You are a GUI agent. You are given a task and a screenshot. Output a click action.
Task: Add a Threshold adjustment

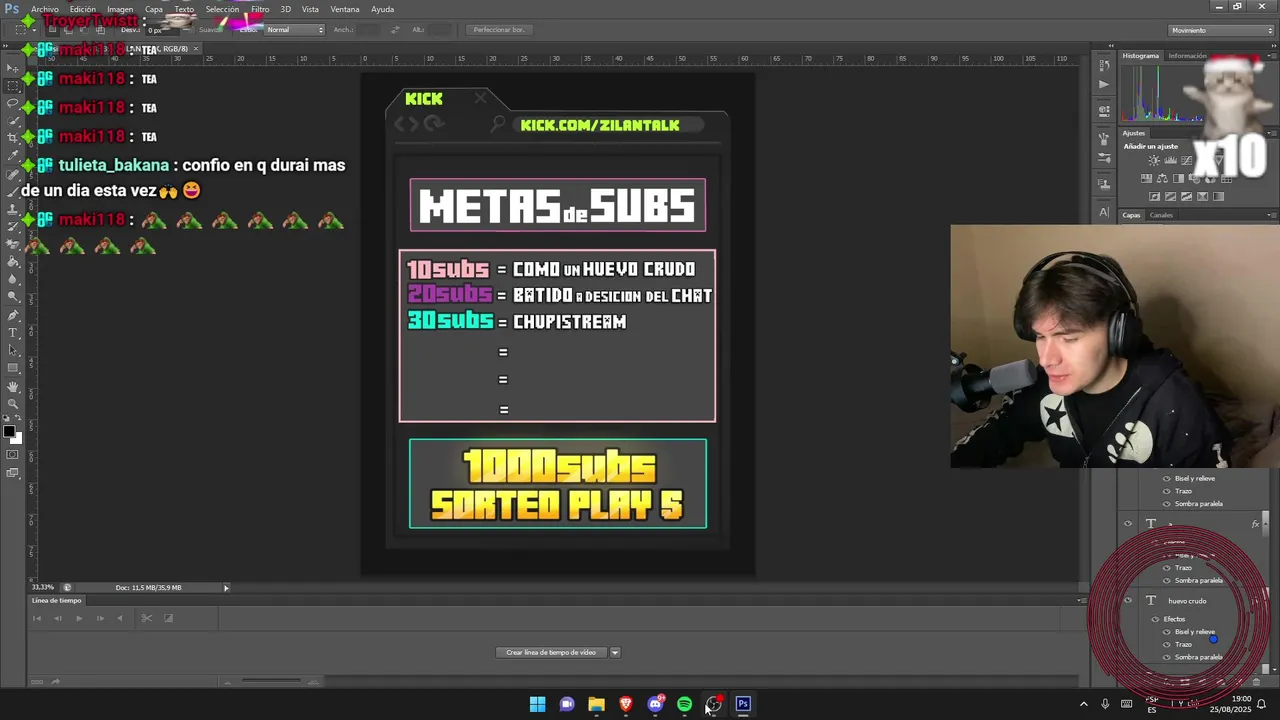[1186, 196]
